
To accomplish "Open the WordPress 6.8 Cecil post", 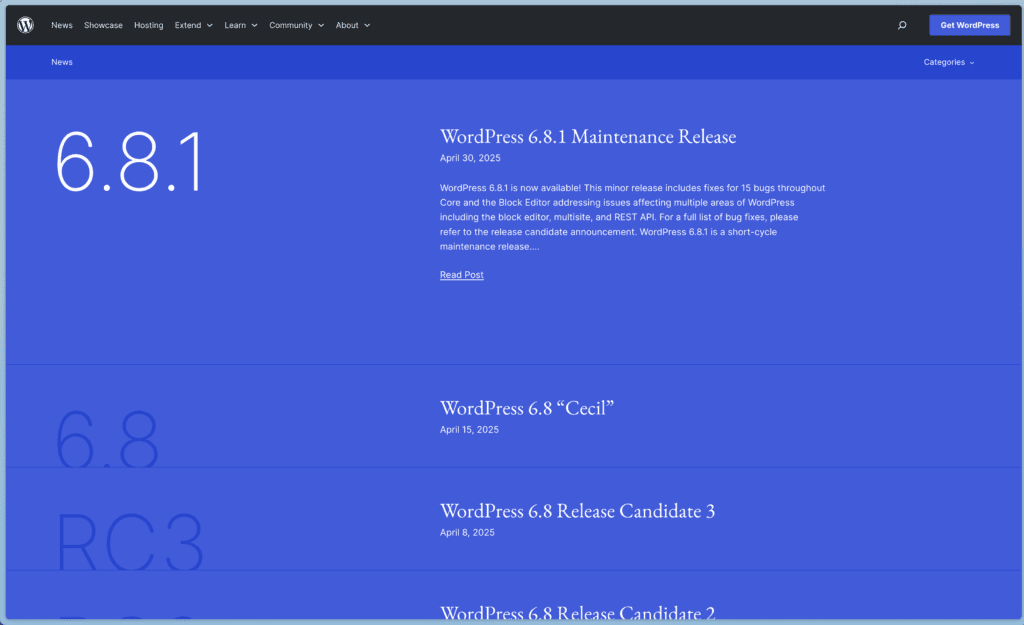I will pyautogui.click(x=526, y=408).
